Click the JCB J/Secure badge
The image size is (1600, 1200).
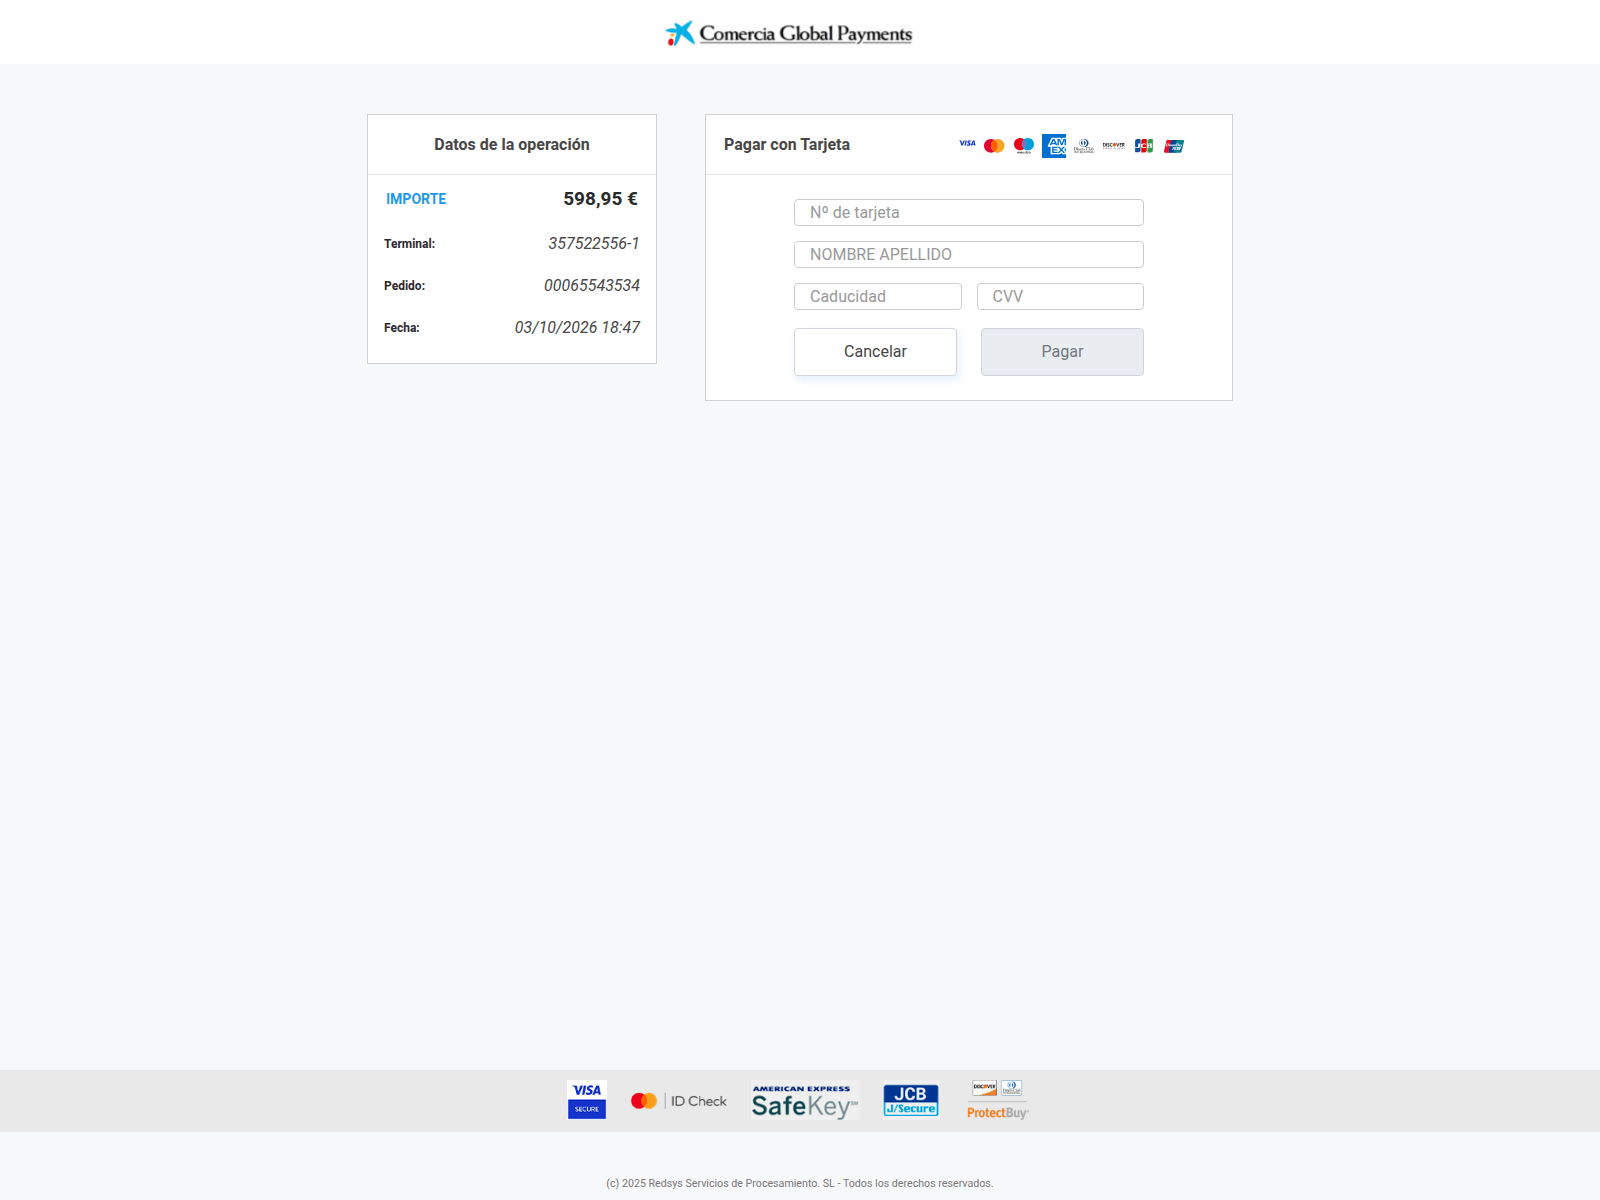coord(911,1101)
